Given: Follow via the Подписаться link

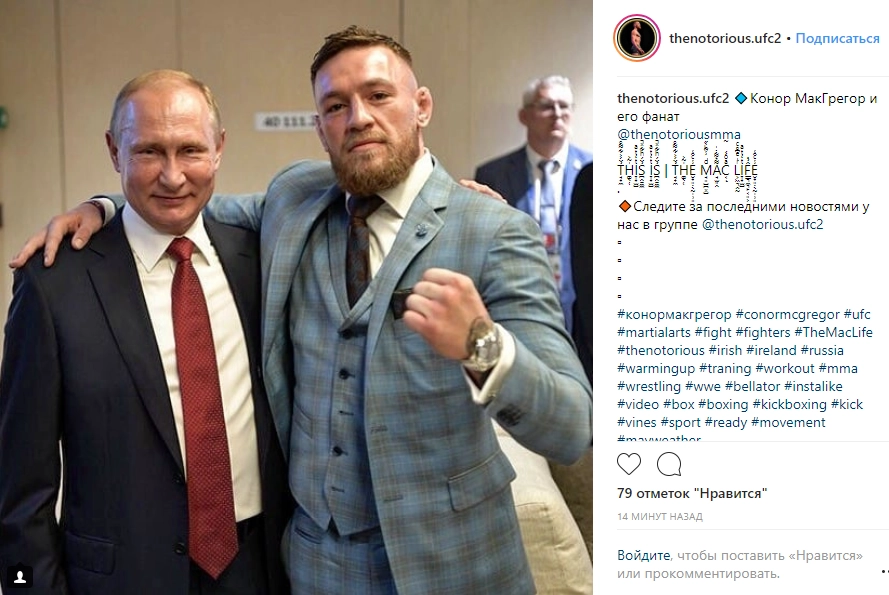Looking at the screenshot, I should pyautogui.click(x=837, y=38).
